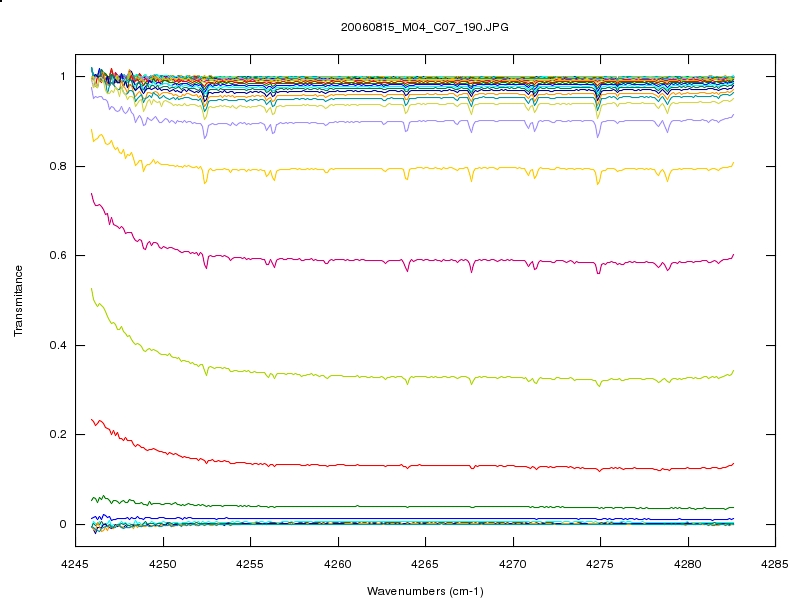Click the x-axis tick label 4245

coord(75,564)
